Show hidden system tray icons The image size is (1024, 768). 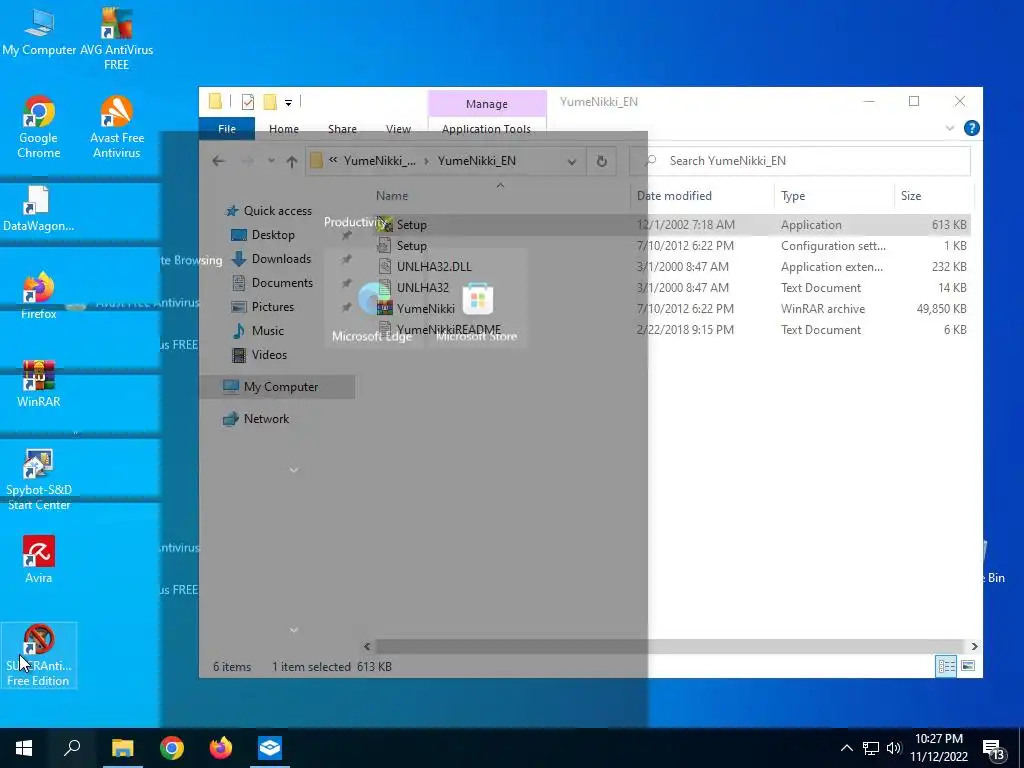click(x=846, y=748)
